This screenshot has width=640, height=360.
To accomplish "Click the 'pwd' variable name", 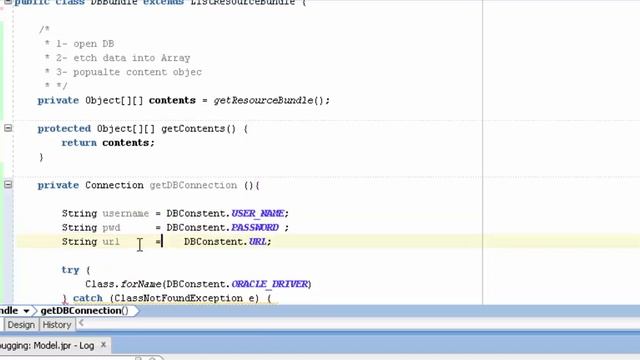I will tap(111, 228).
